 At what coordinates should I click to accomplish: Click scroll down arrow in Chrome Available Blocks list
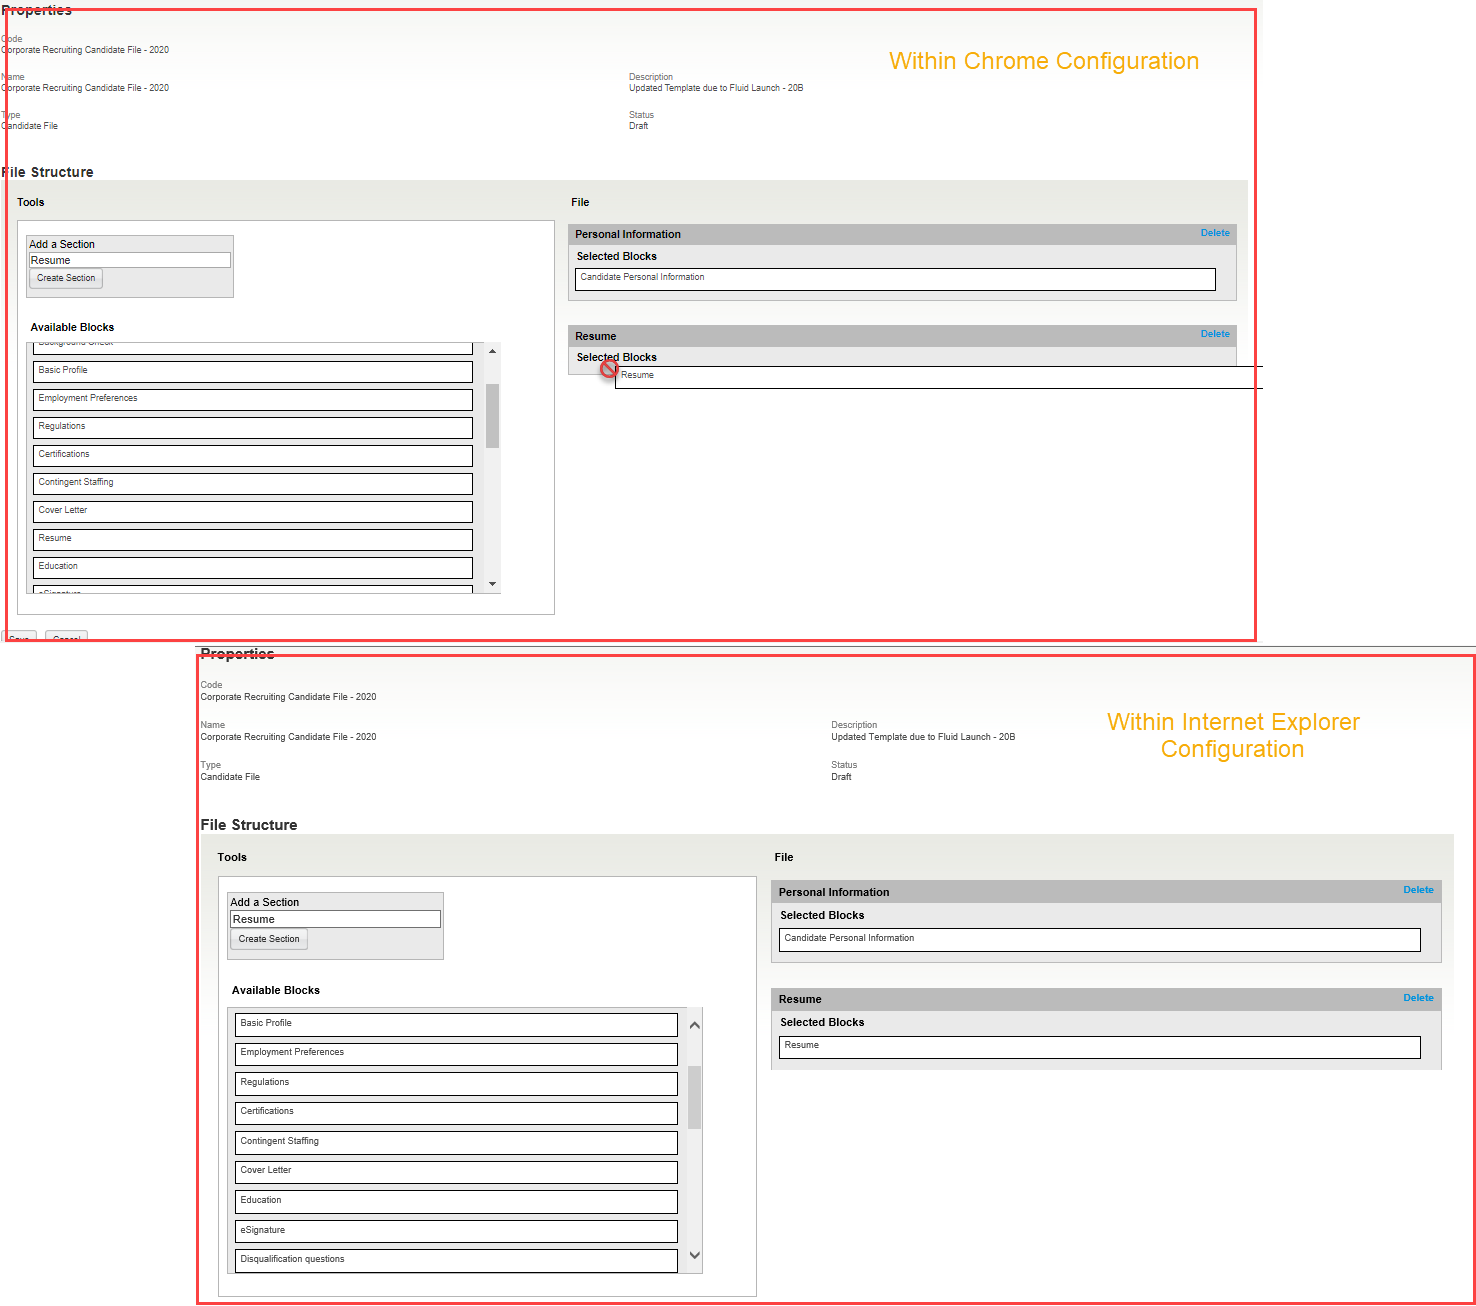492,584
